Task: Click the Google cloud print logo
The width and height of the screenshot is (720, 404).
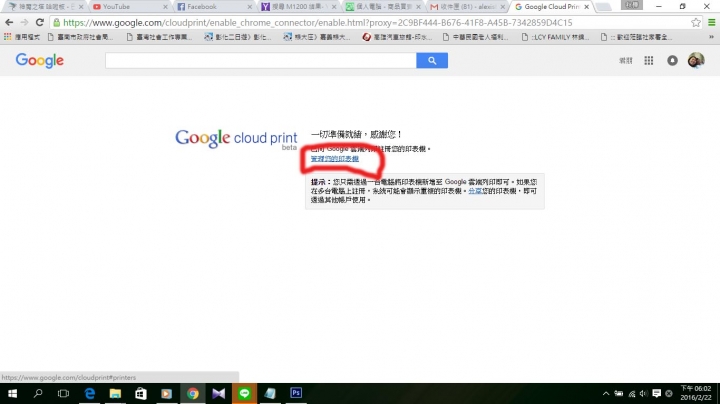Action: tap(236, 139)
